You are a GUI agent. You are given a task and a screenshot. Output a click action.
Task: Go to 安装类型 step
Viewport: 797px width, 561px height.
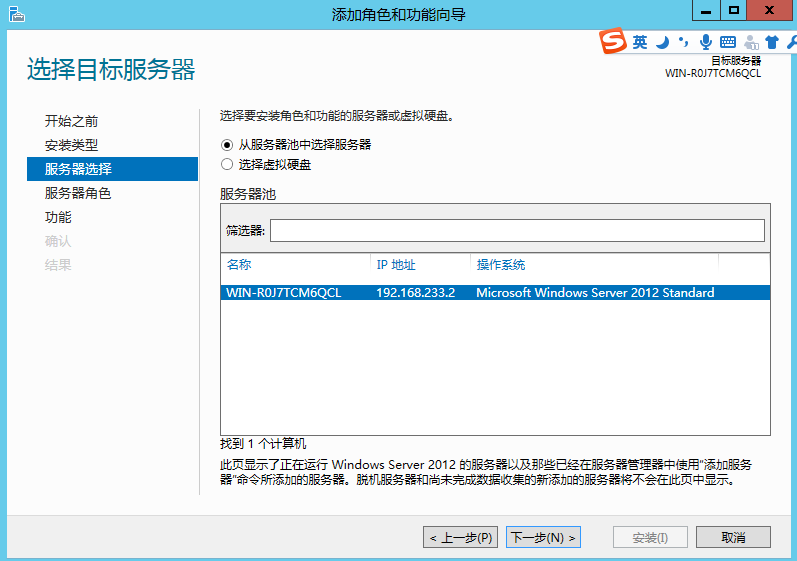coord(71,145)
